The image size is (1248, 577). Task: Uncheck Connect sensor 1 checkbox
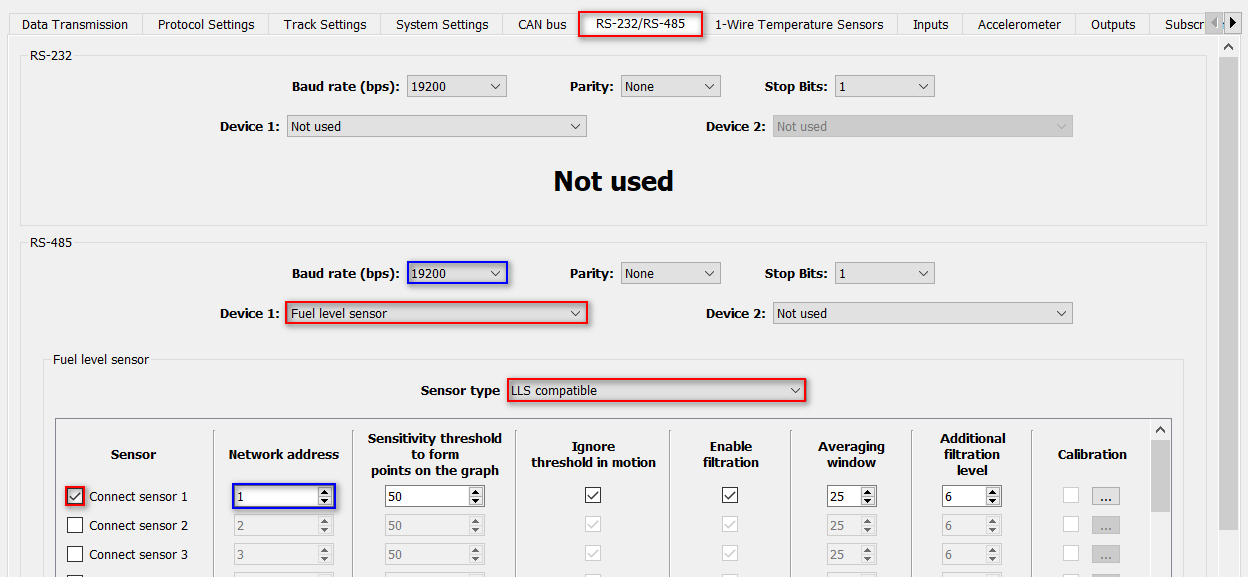coord(75,496)
